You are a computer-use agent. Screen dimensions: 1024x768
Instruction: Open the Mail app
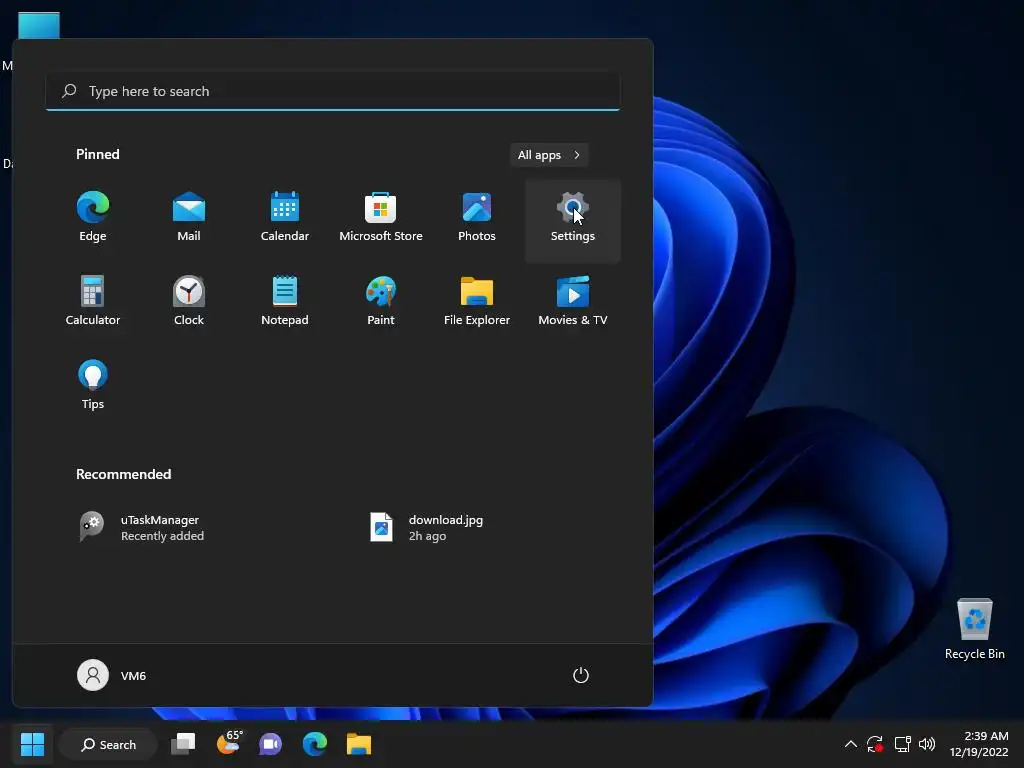coord(189,219)
